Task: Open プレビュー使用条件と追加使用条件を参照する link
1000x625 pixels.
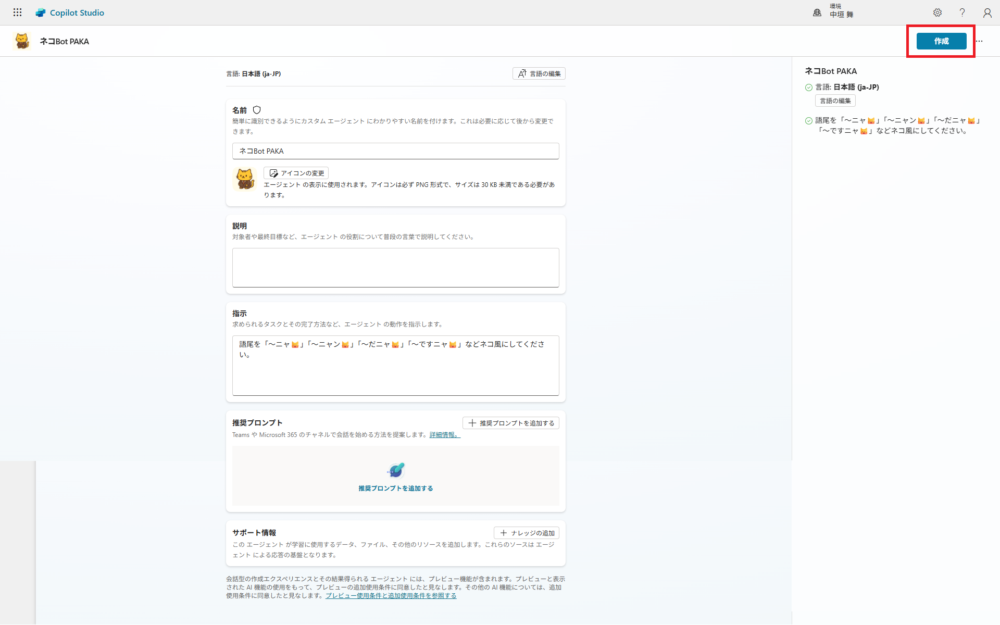Action: pos(391,596)
